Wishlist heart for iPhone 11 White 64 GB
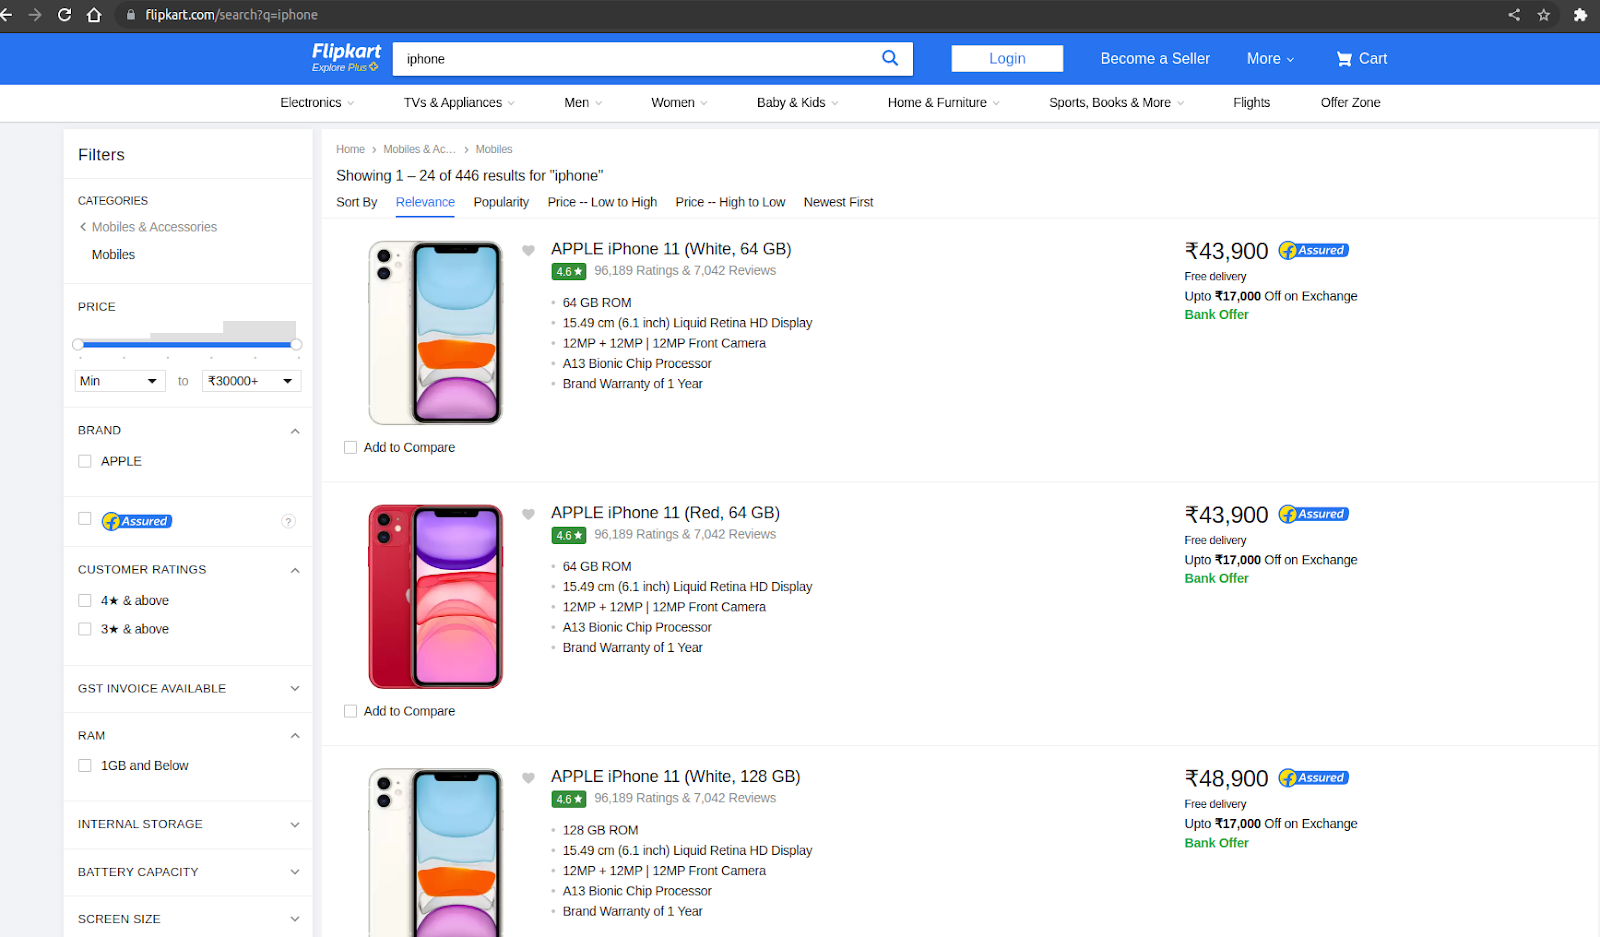 (x=528, y=251)
